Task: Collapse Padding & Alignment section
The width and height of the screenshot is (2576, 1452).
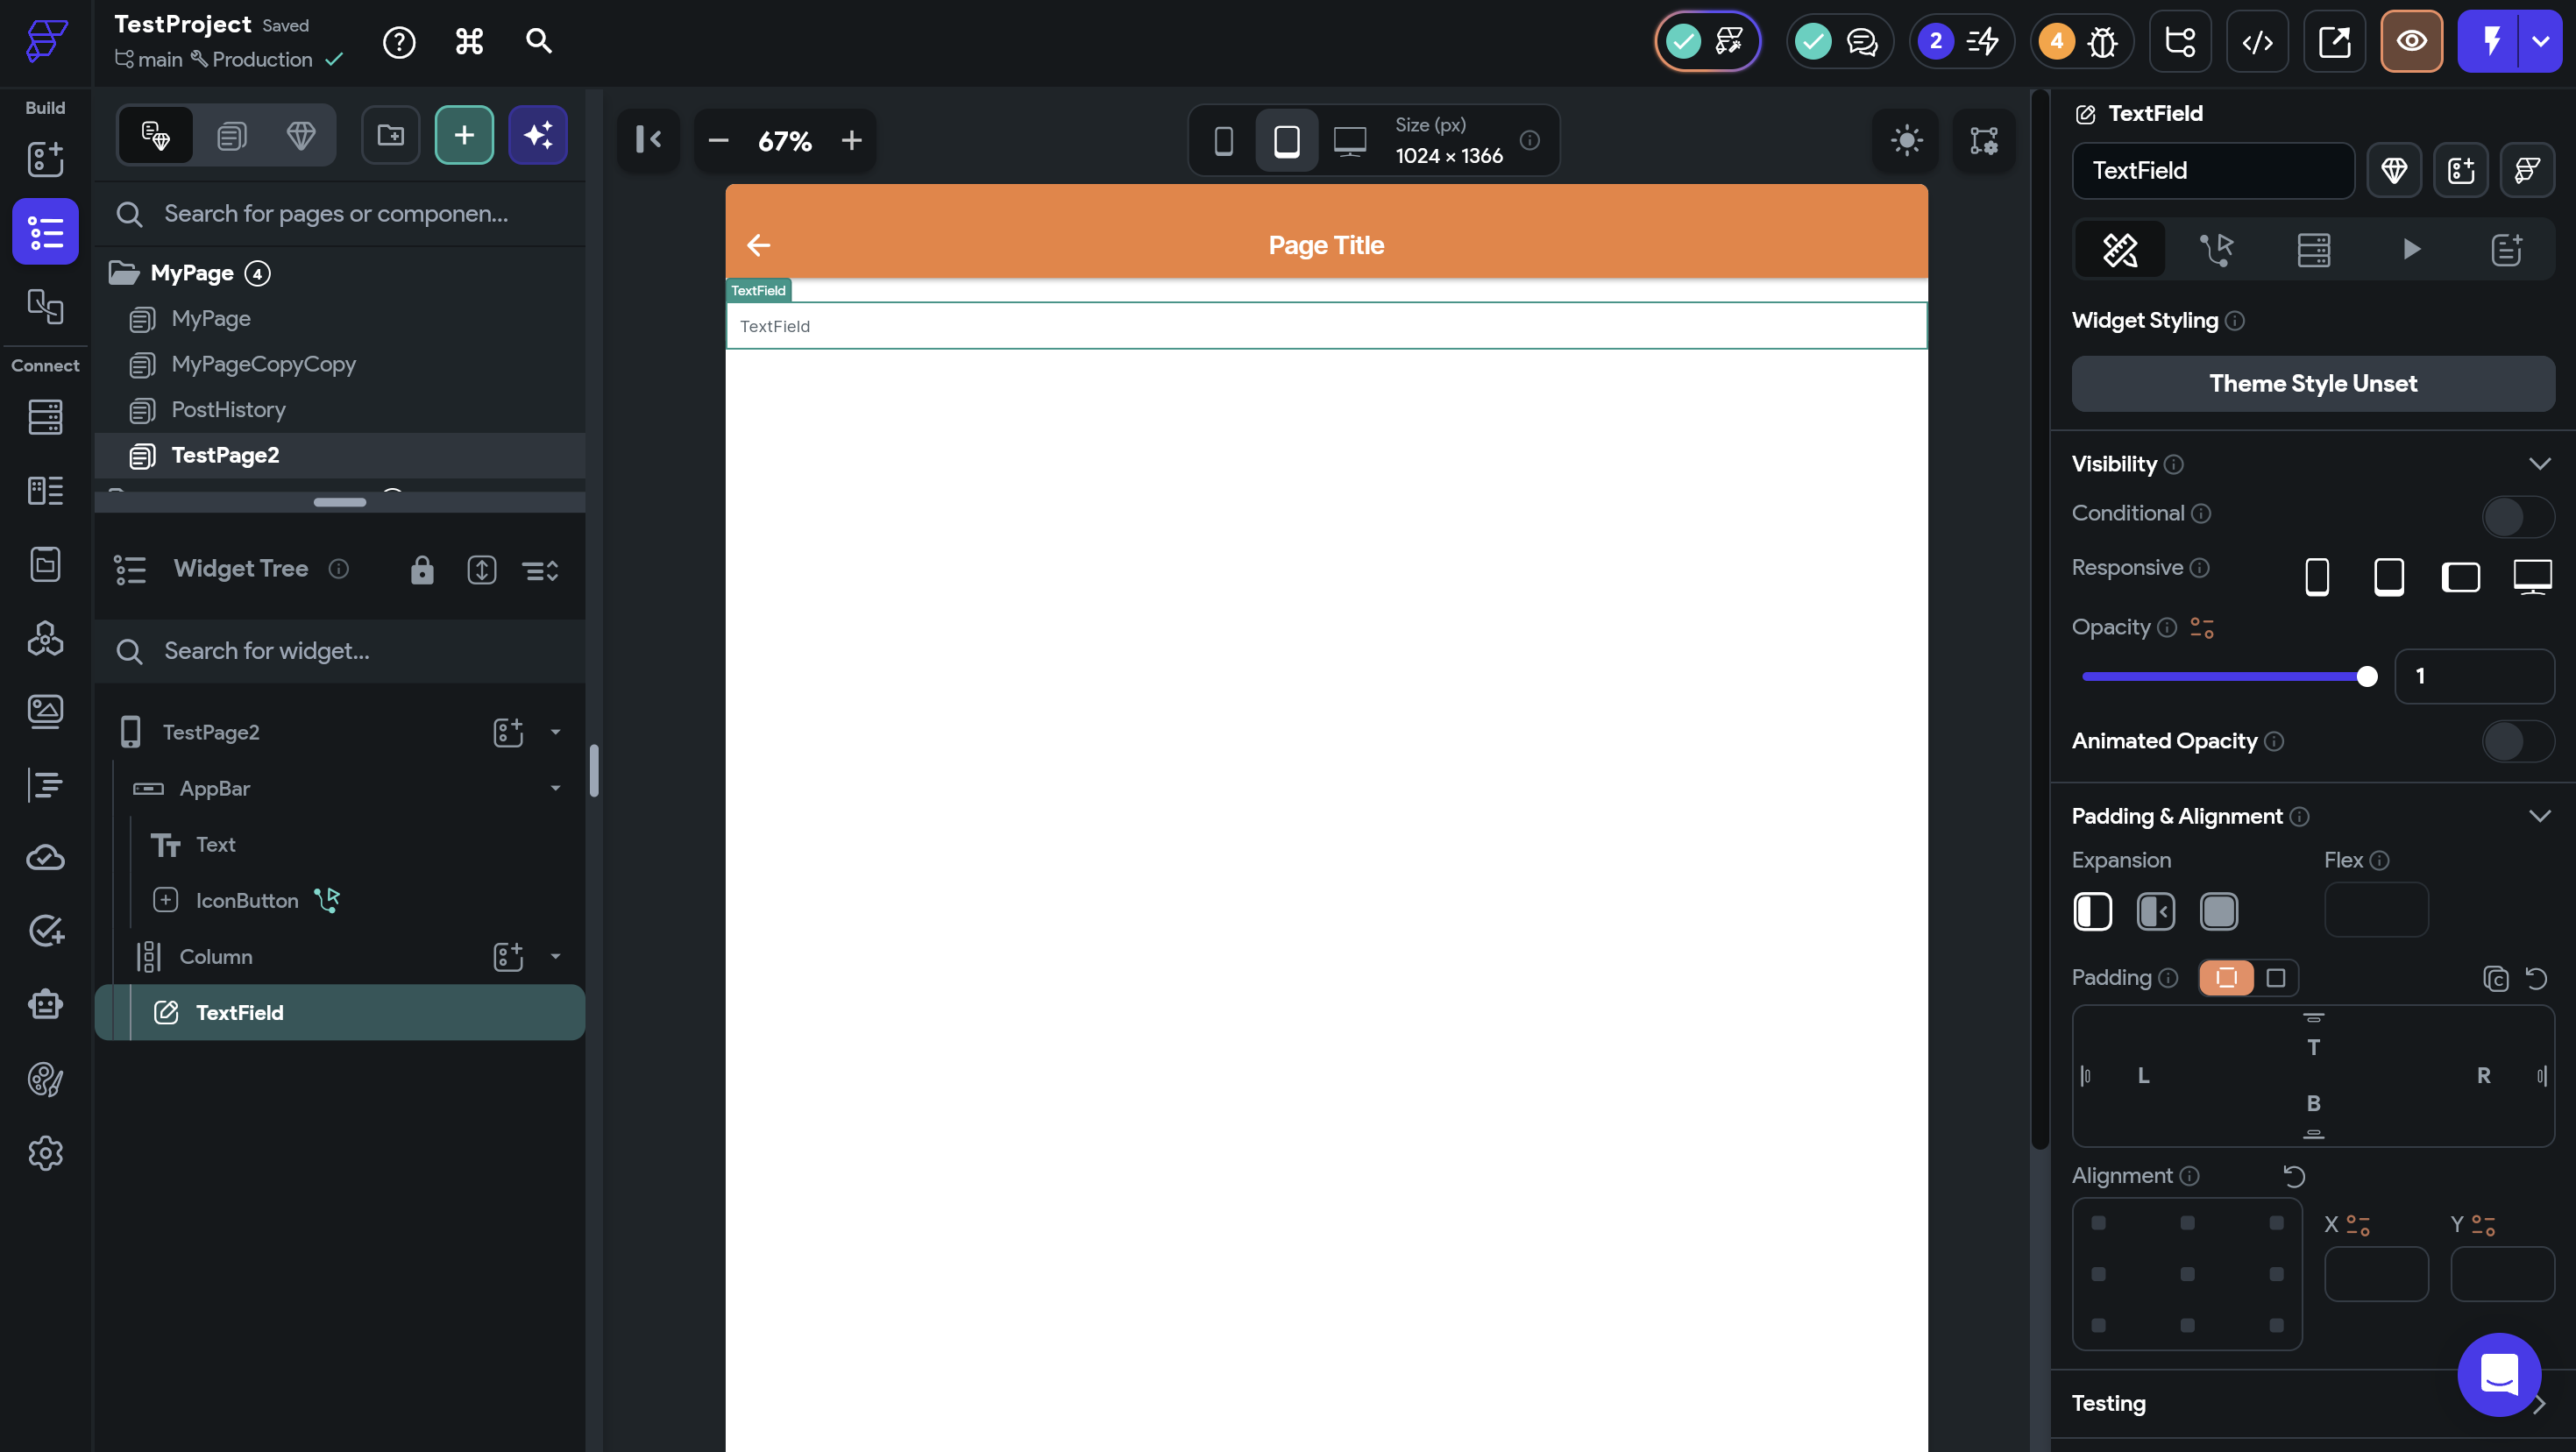Action: 2539,816
